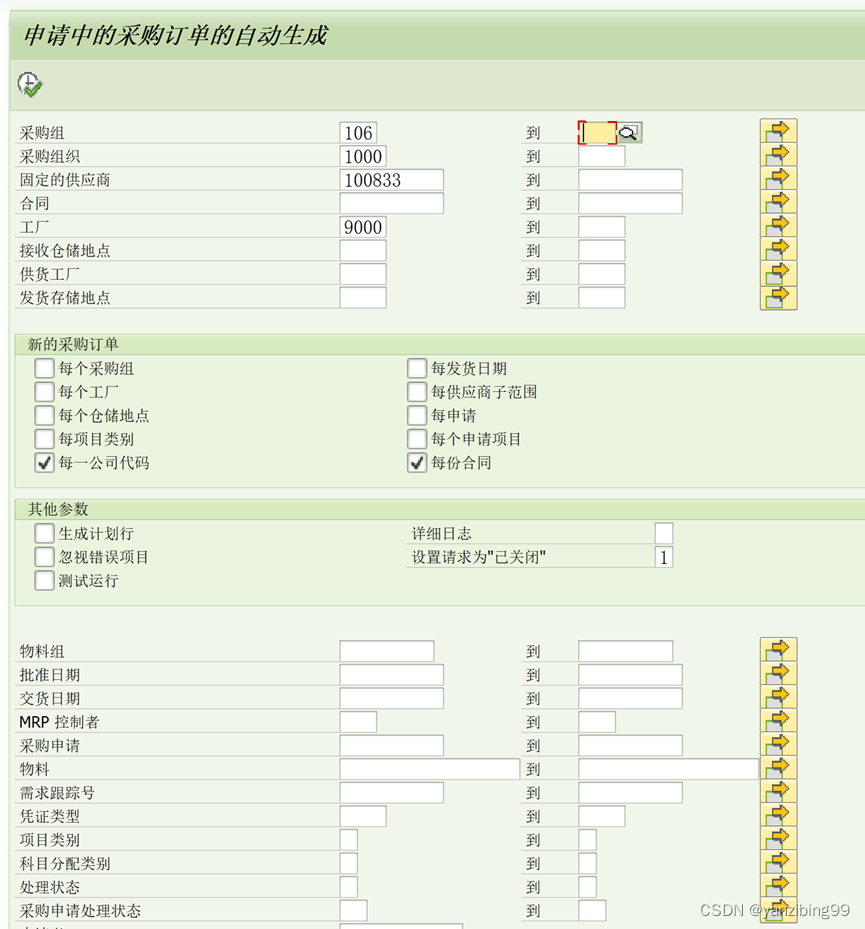
Task: Check the 每申请 checkbox
Action: click(x=417, y=415)
